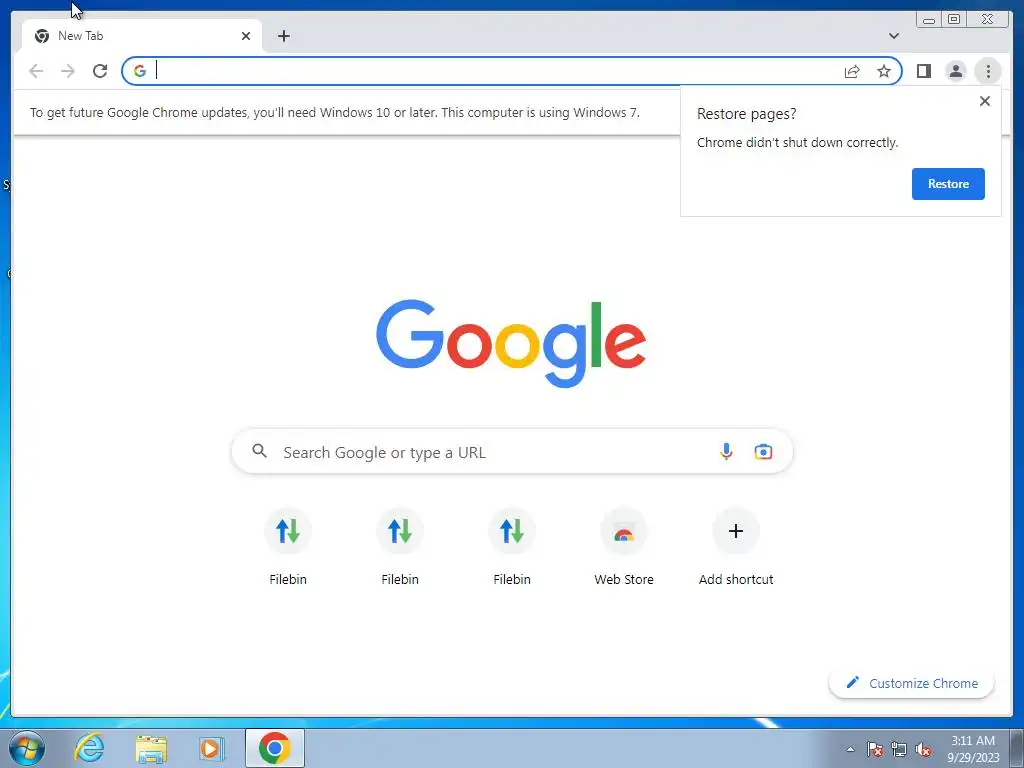The image size is (1024, 768).
Task: Open the profile avatar menu
Action: coord(955,71)
